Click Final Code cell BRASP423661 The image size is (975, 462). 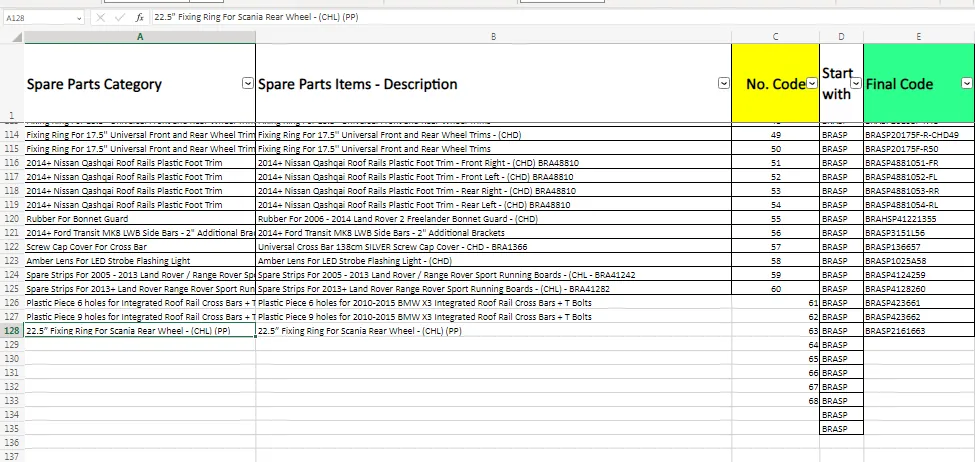click(919, 303)
